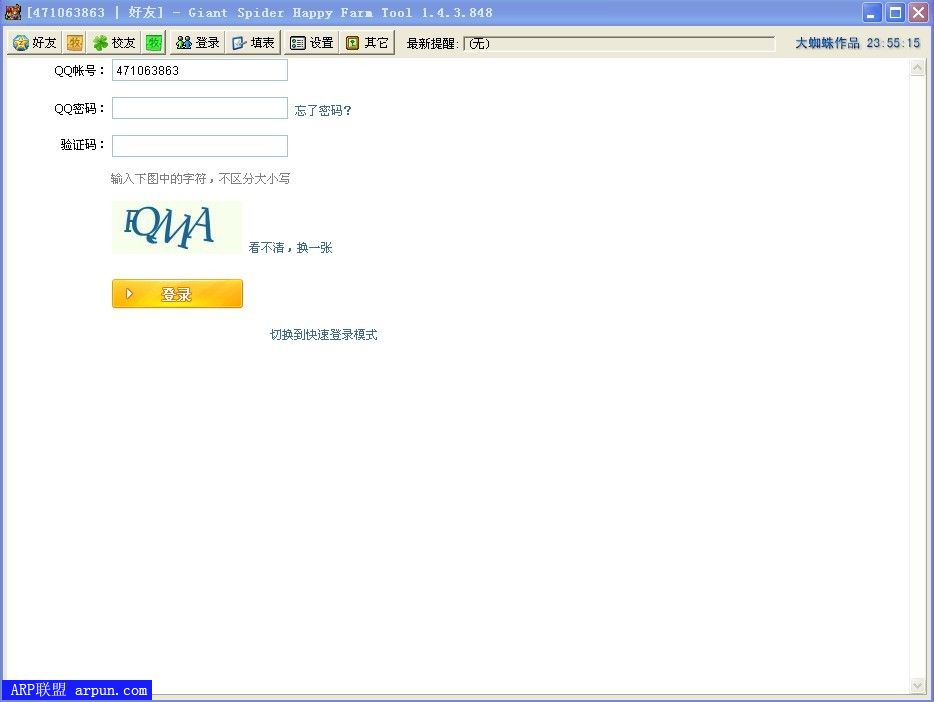The image size is (934, 702).
Task: Open the 好友 friends toolbar button
Action: [35, 43]
